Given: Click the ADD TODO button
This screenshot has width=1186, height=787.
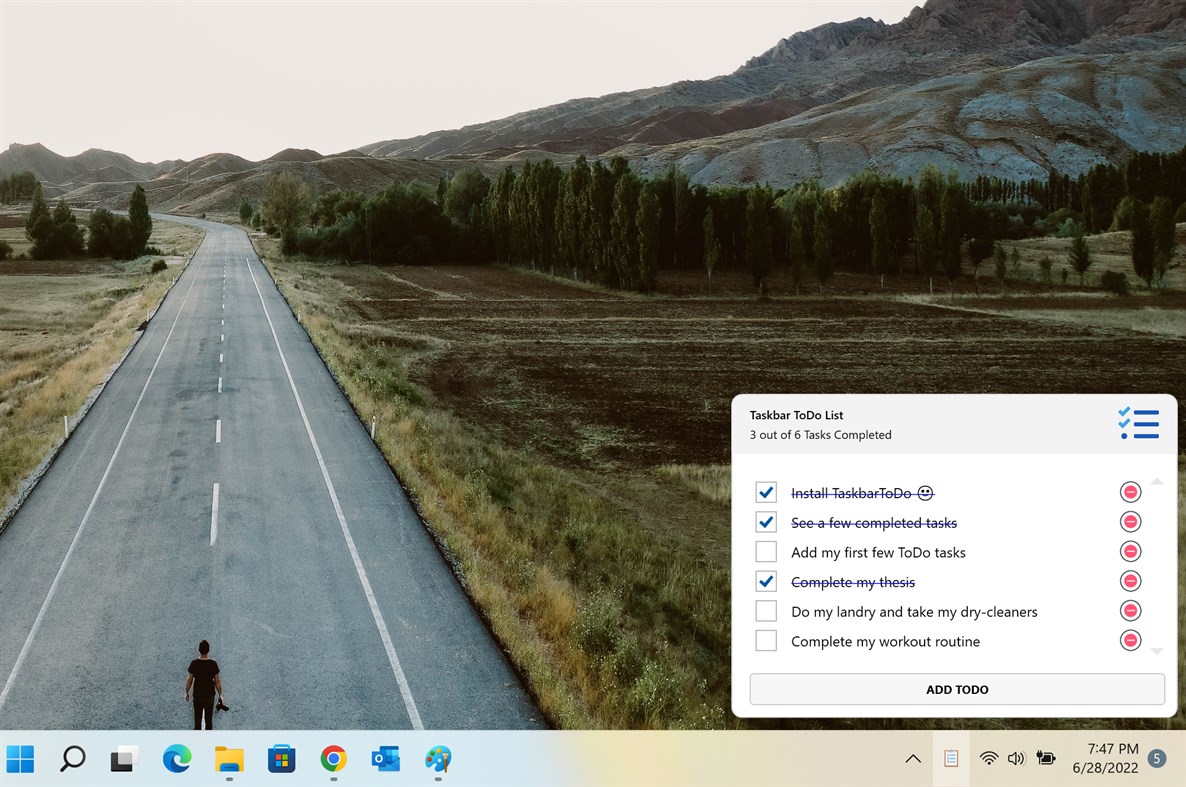Looking at the screenshot, I should pyautogui.click(x=956, y=689).
